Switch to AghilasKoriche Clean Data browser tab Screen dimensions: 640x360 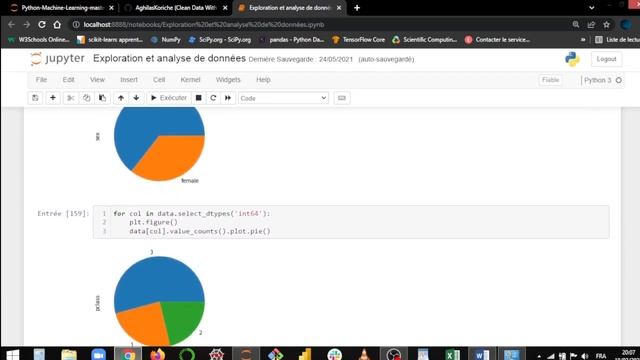click(x=176, y=8)
